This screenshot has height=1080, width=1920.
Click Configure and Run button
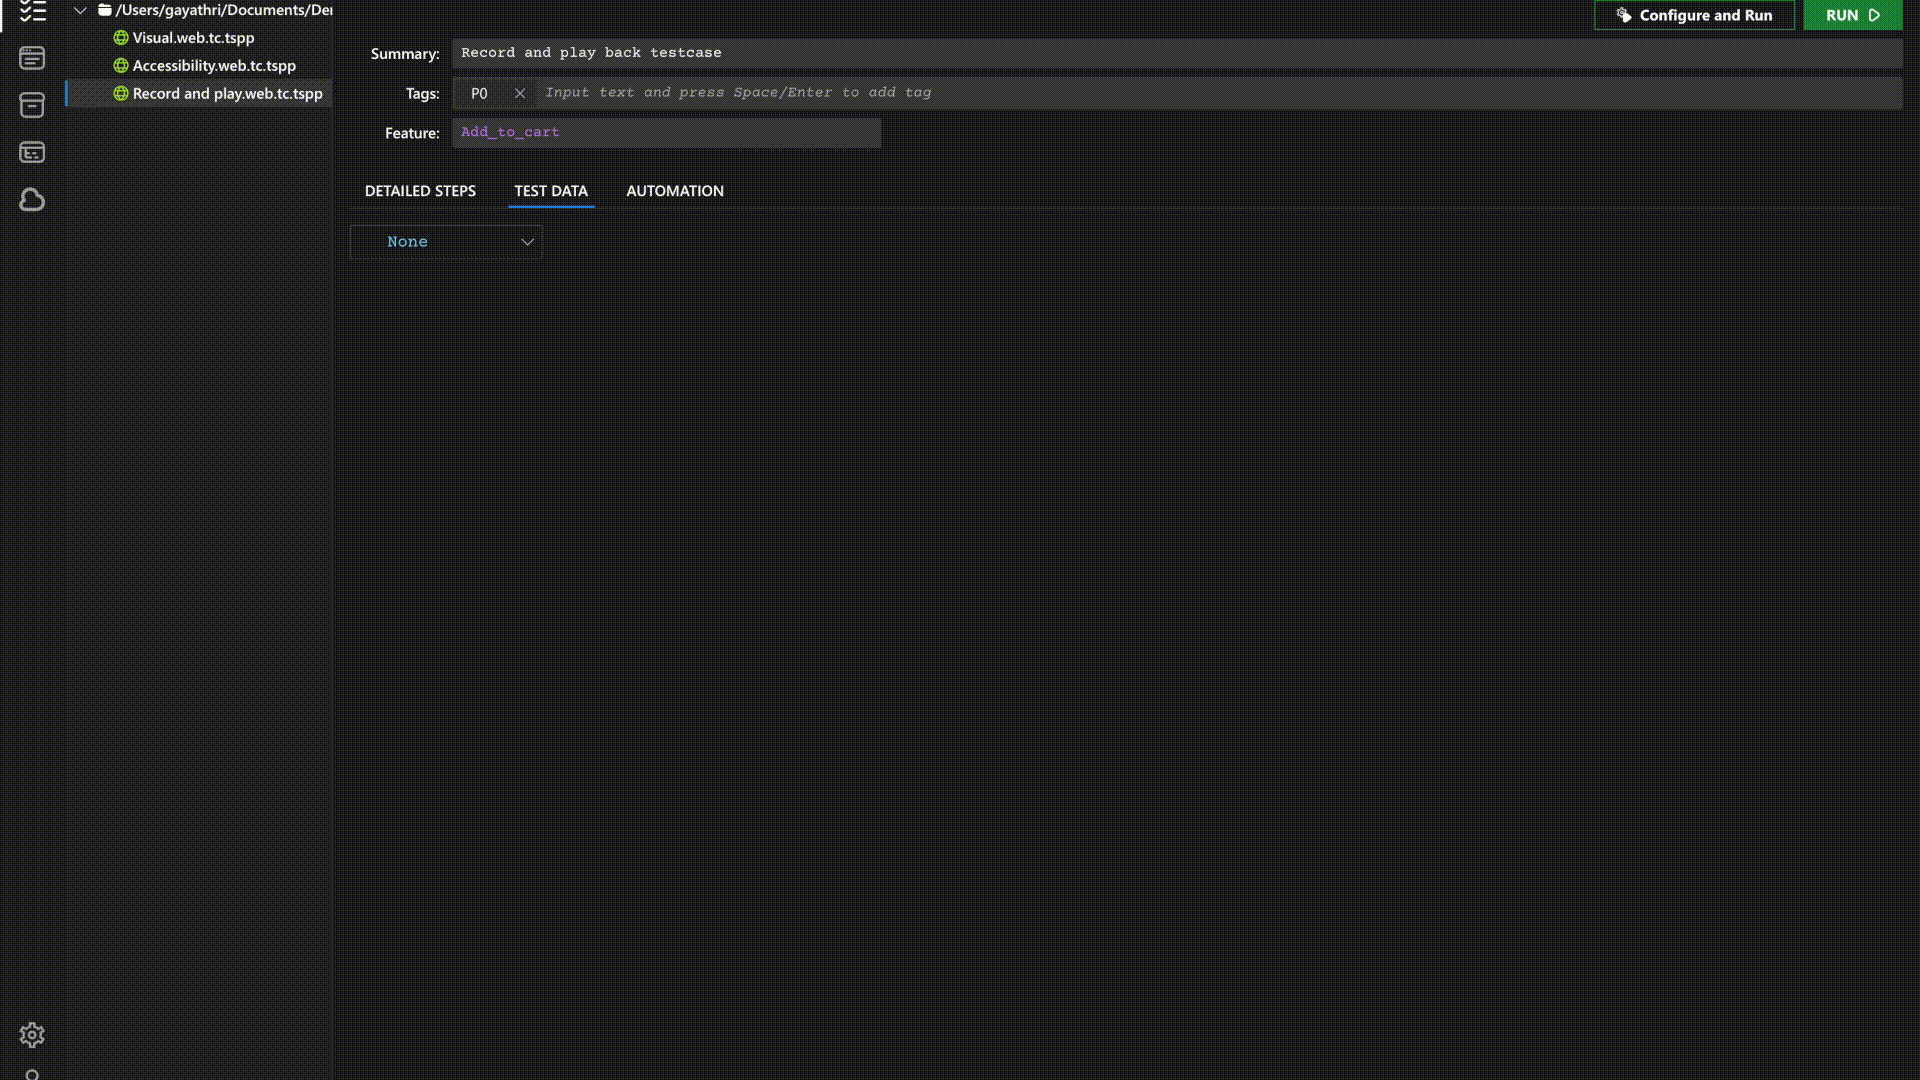tap(1694, 15)
